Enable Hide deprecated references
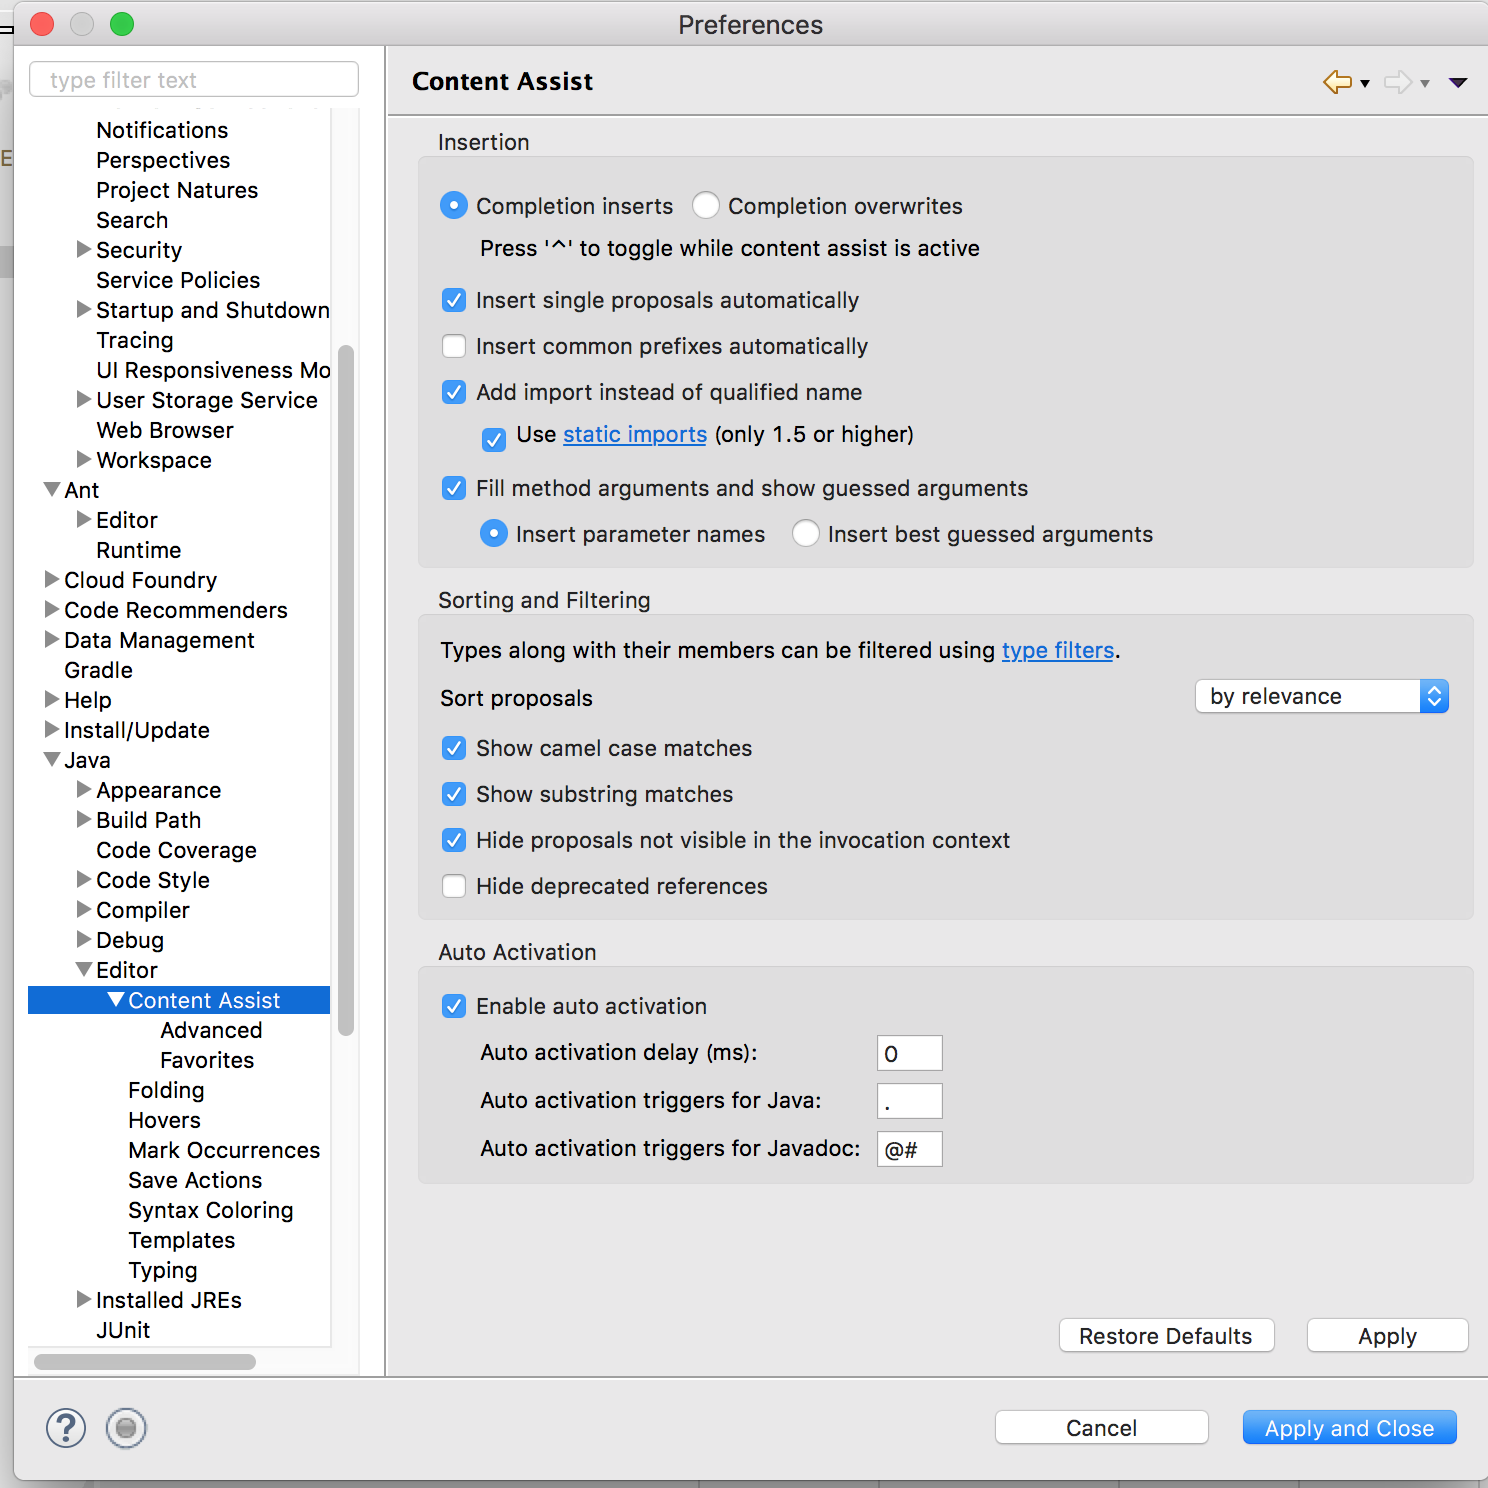Image resolution: width=1488 pixels, height=1488 pixels. tap(454, 886)
